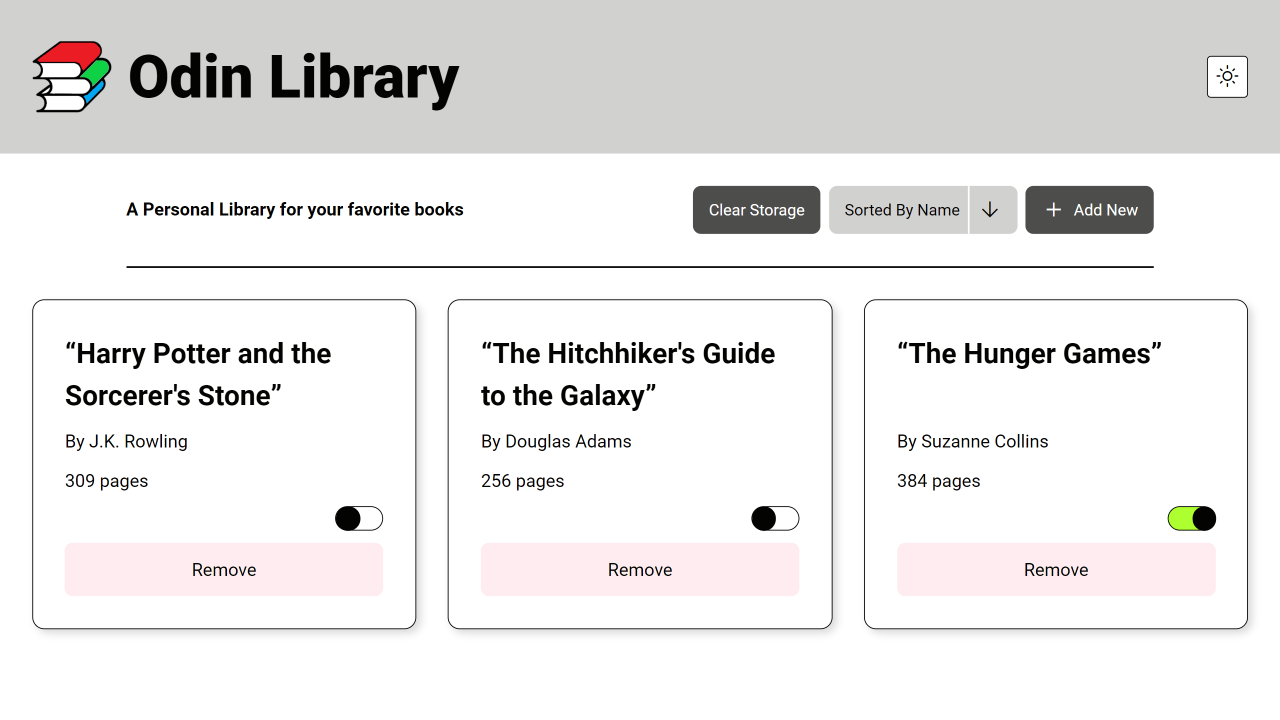The width and height of the screenshot is (1280, 720).
Task: Click the Personal Library tagline text
Action: [x=295, y=210]
